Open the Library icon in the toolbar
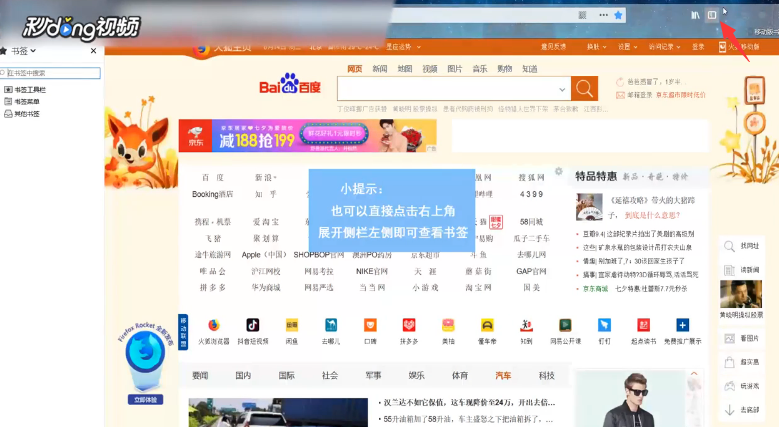This screenshot has width=779, height=427. click(695, 15)
